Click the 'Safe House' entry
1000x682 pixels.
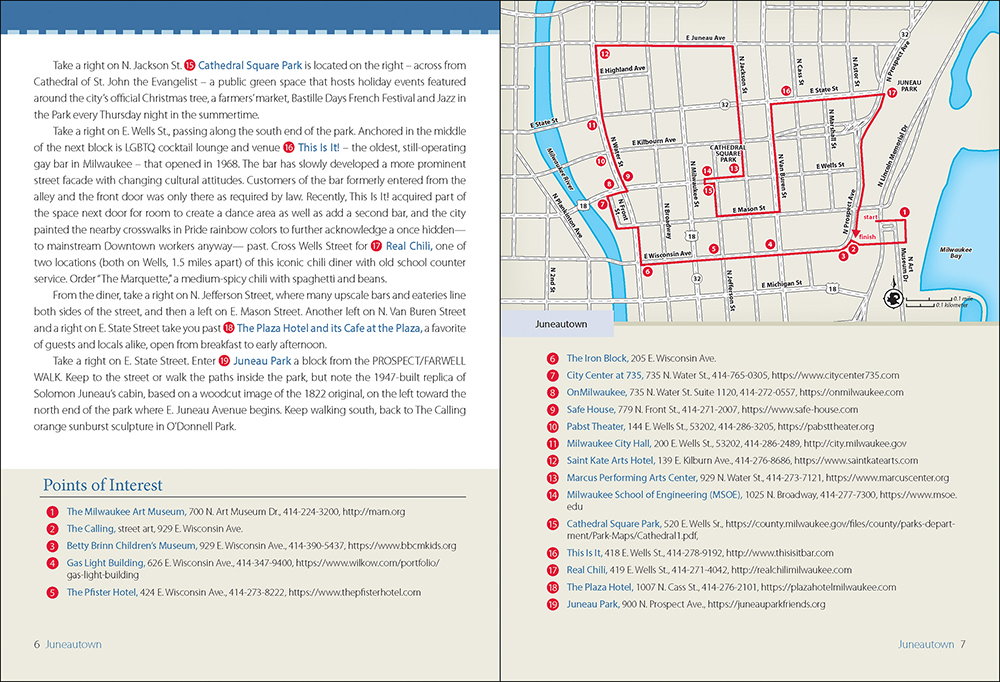591,410
